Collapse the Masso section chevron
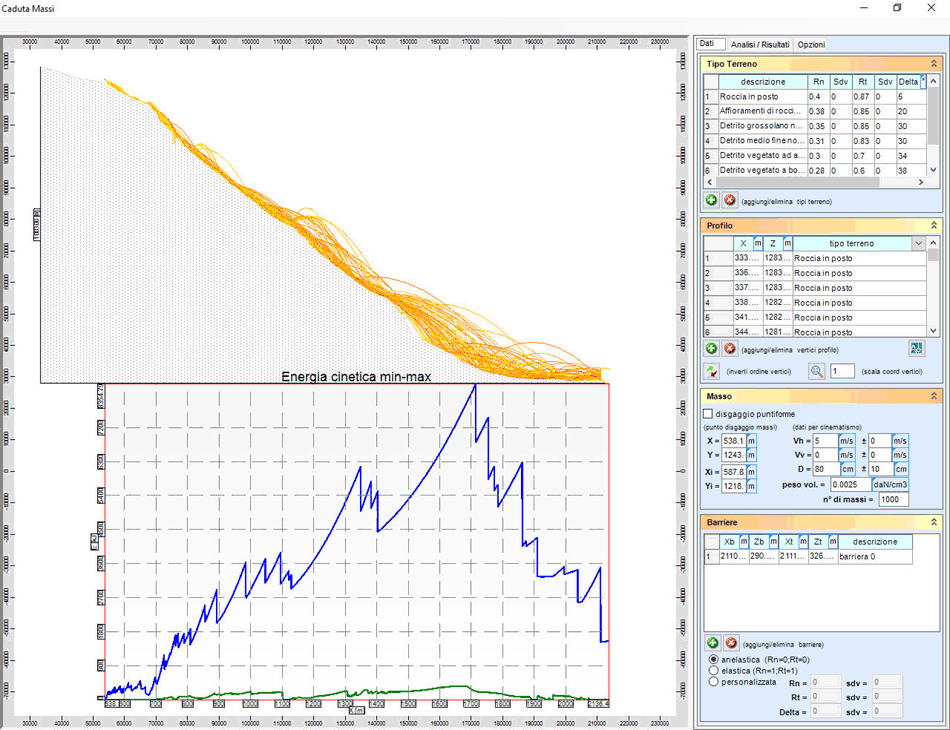Viewport: 950px width, 730px height. point(933,397)
